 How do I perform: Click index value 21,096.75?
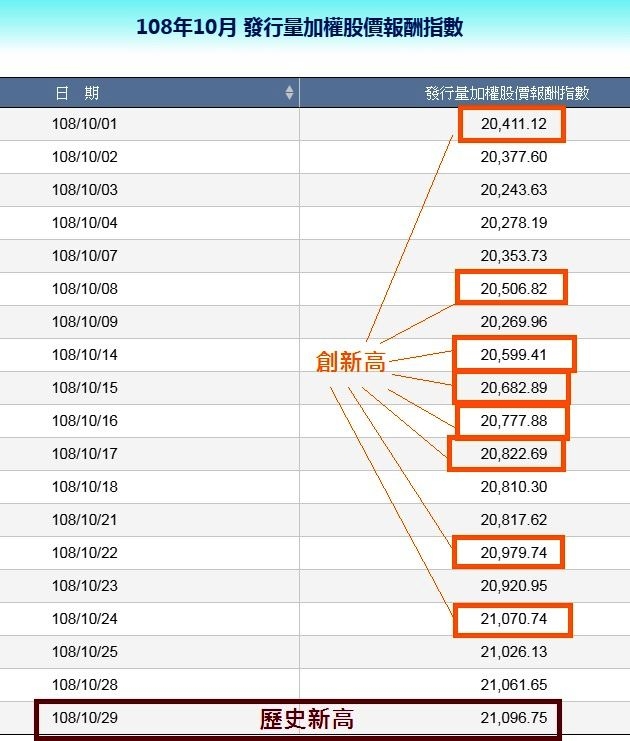514,718
